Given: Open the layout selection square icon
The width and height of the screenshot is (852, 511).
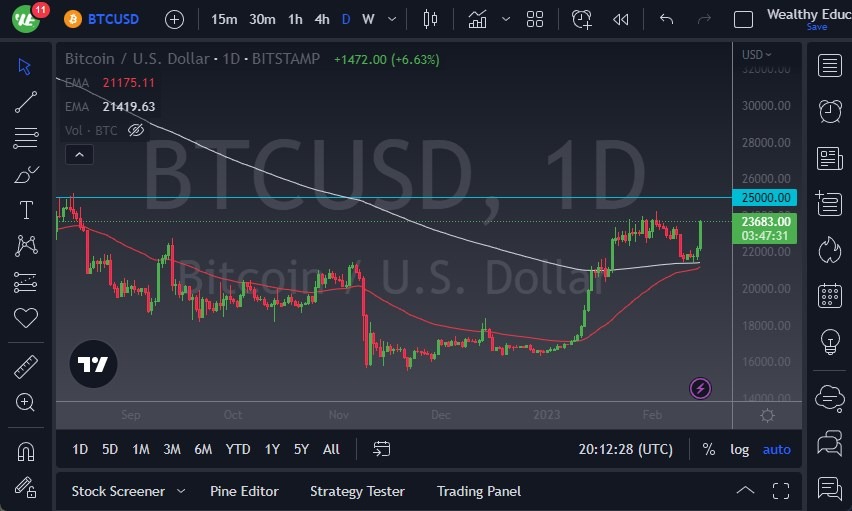Looking at the screenshot, I should [743, 20].
